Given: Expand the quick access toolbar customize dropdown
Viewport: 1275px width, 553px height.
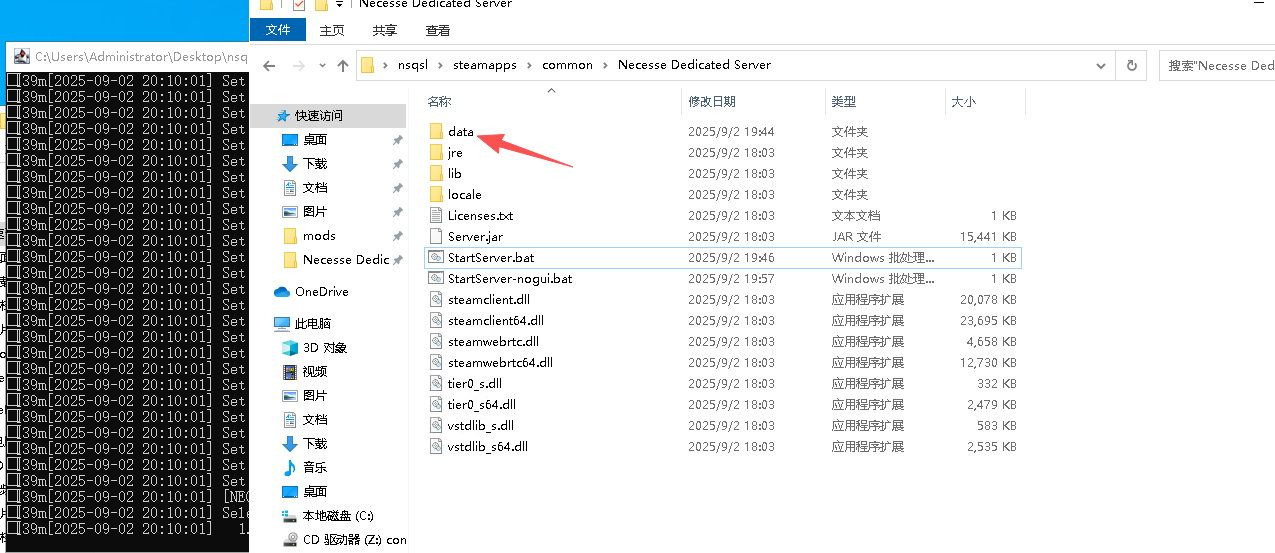Looking at the screenshot, I should pyautogui.click(x=341, y=5).
